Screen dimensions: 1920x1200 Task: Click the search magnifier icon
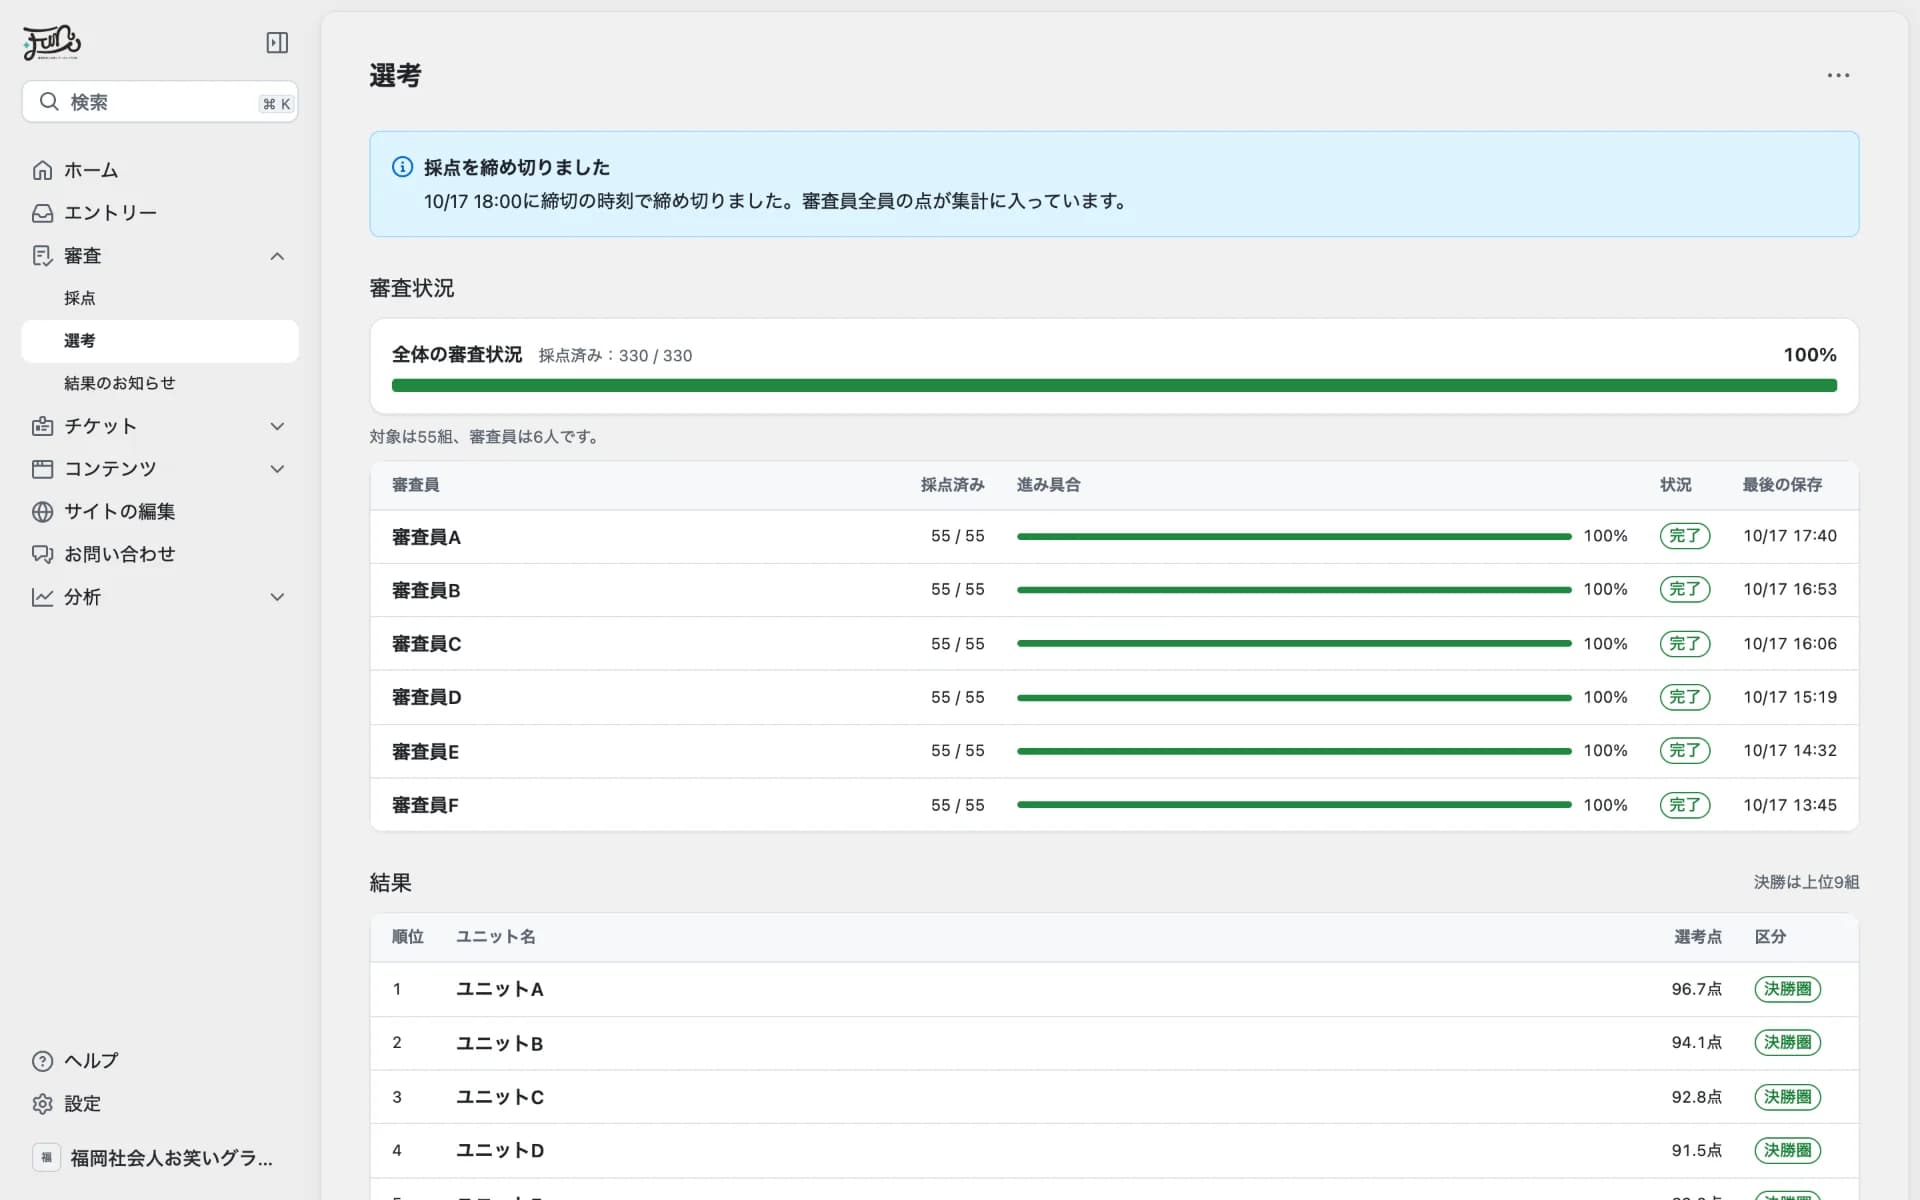48,101
